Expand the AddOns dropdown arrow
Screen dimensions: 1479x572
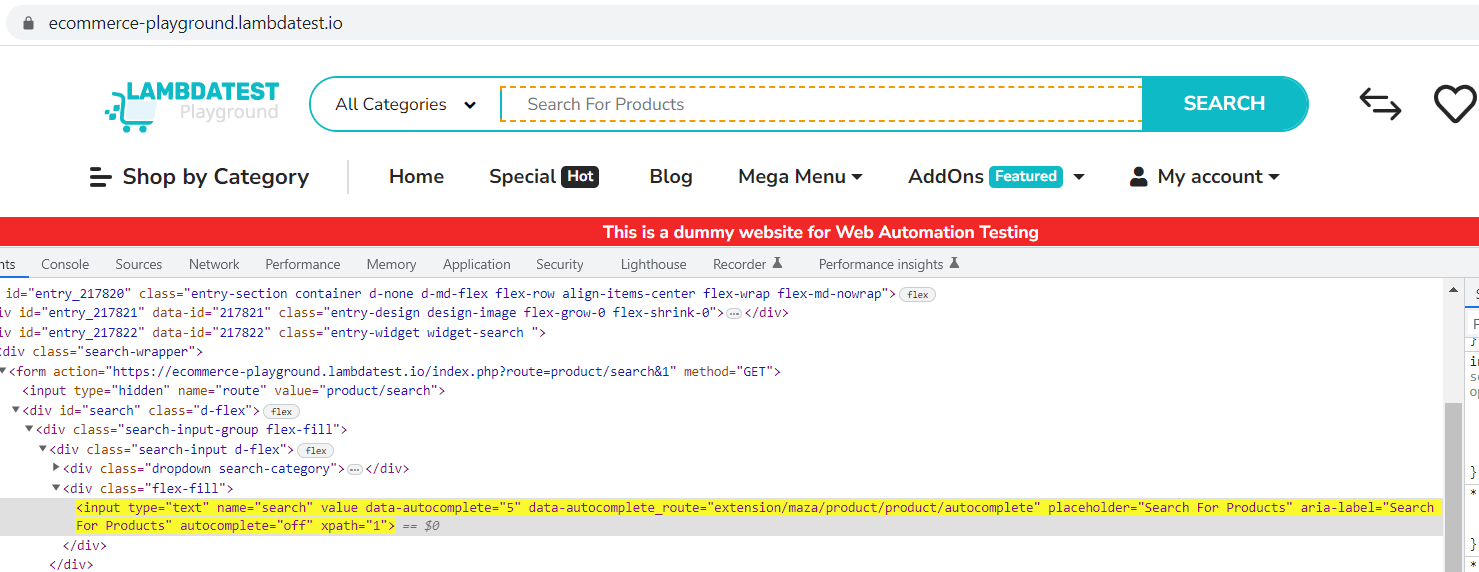1079,177
